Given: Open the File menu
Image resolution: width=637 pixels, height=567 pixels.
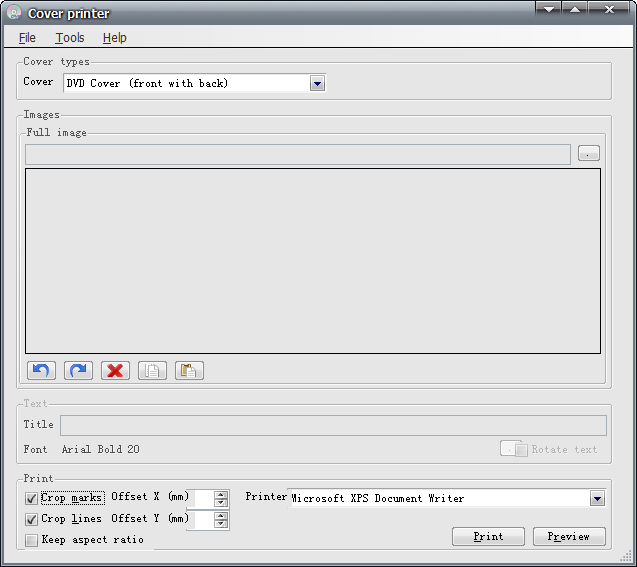Looking at the screenshot, I should tap(27, 38).
